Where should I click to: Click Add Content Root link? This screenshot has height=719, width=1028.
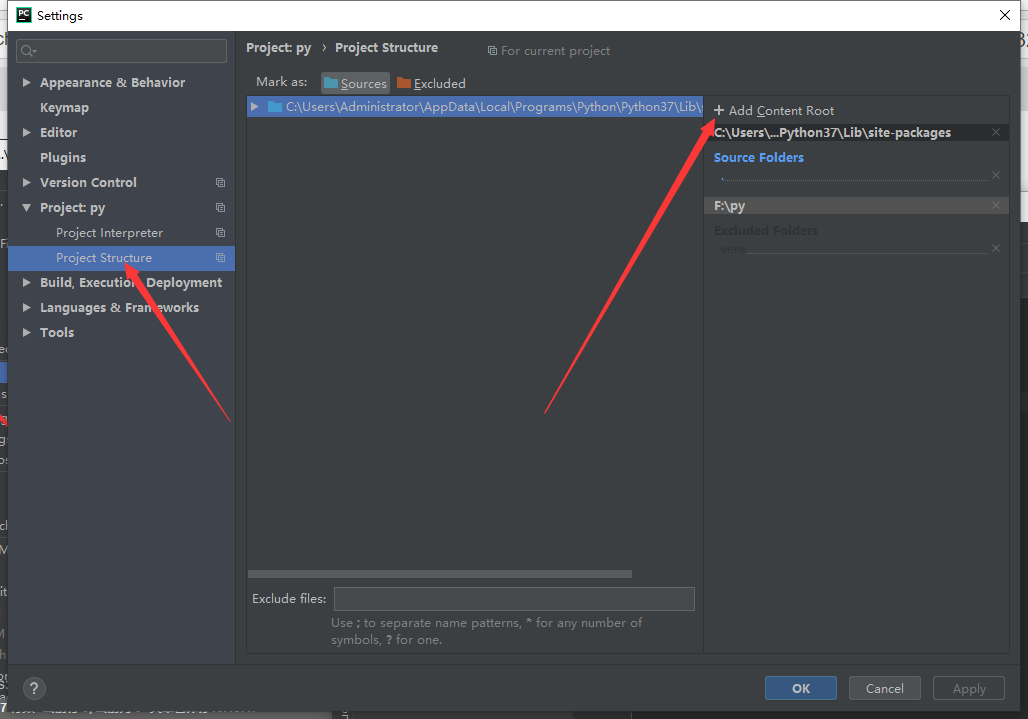[x=774, y=110]
